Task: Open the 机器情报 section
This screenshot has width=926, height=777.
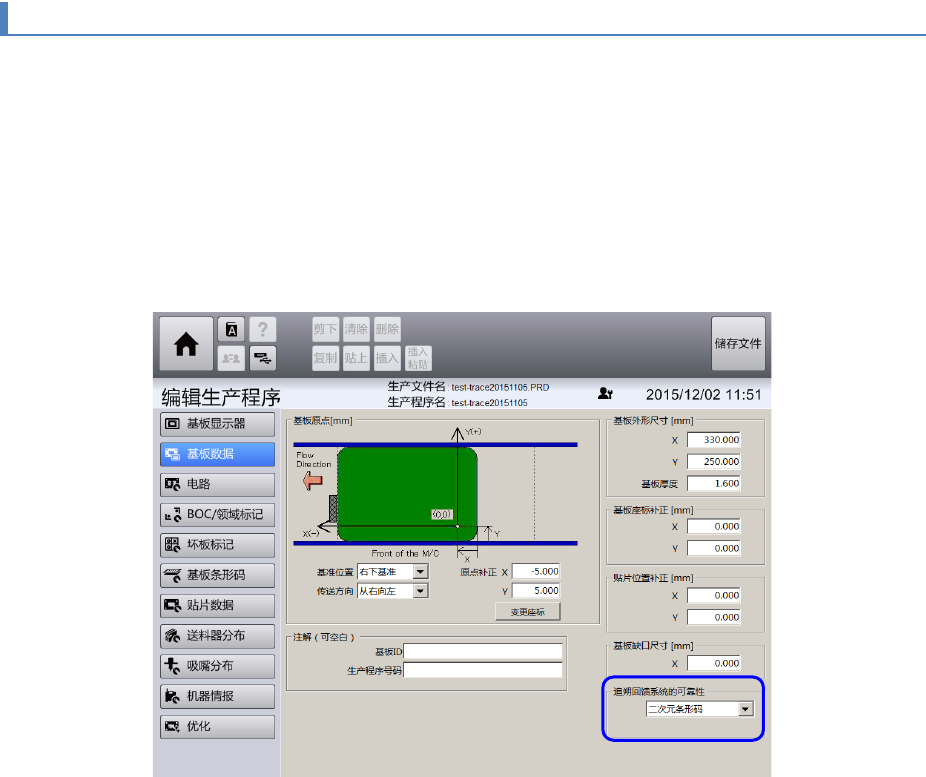Action: click(x=217, y=696)
